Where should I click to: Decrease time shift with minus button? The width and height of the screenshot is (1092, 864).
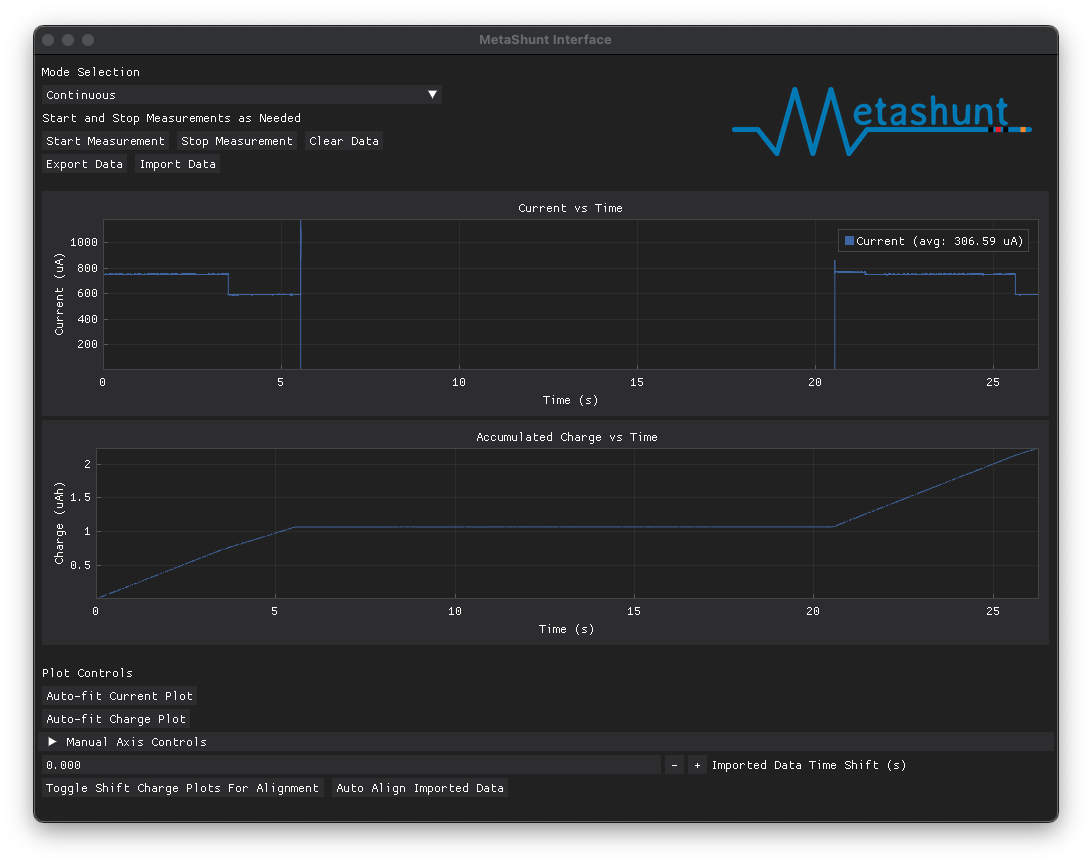click(674, 765)
